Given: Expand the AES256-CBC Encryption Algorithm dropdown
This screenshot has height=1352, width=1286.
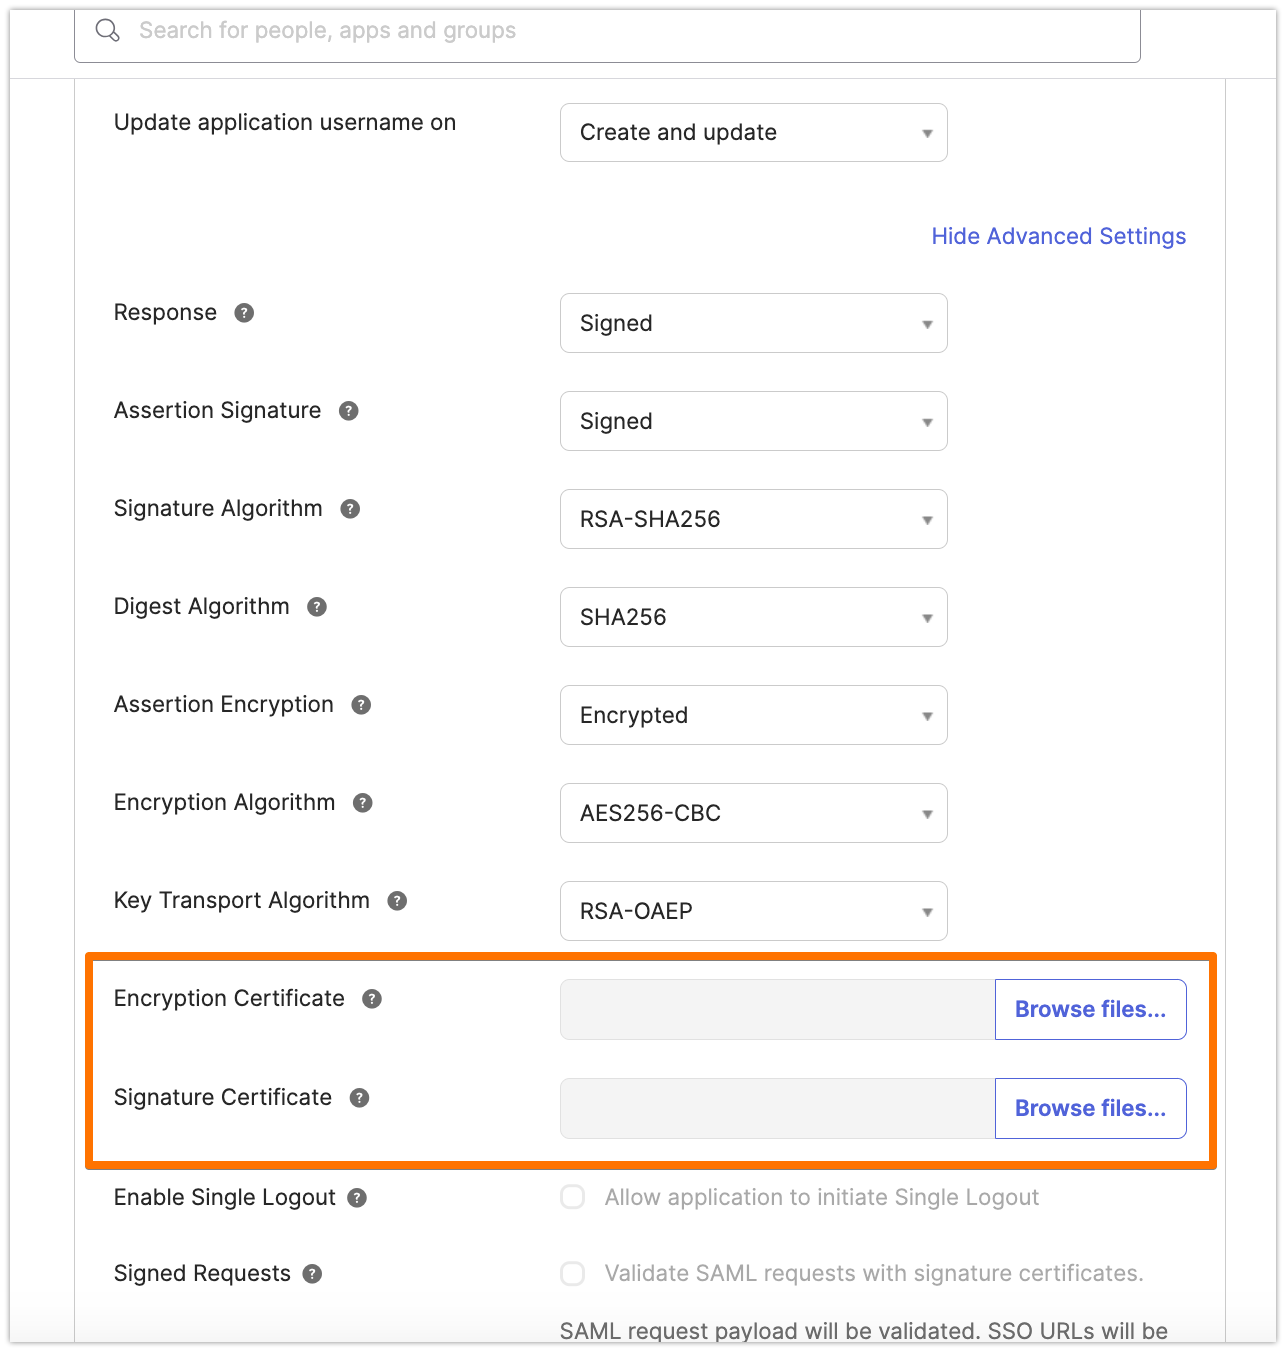Looking at the screenshot, I should (753, 813).
